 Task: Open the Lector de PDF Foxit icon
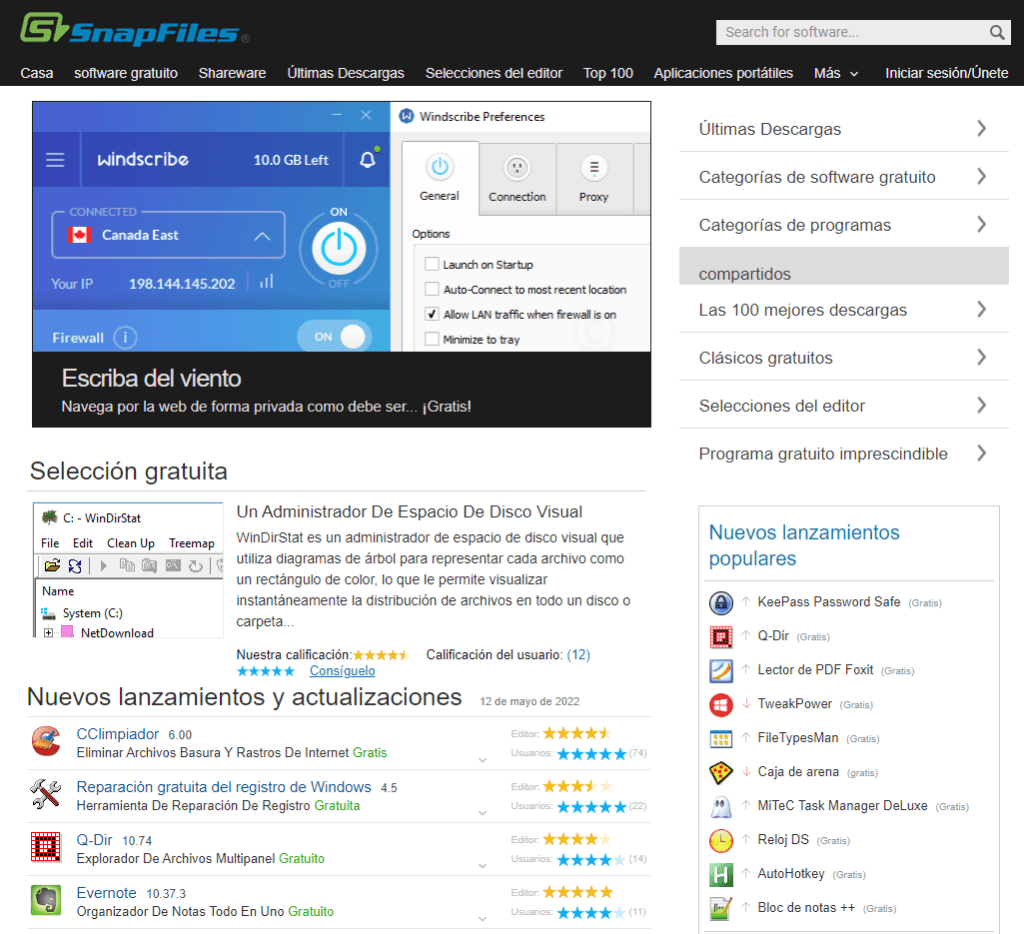721,670
